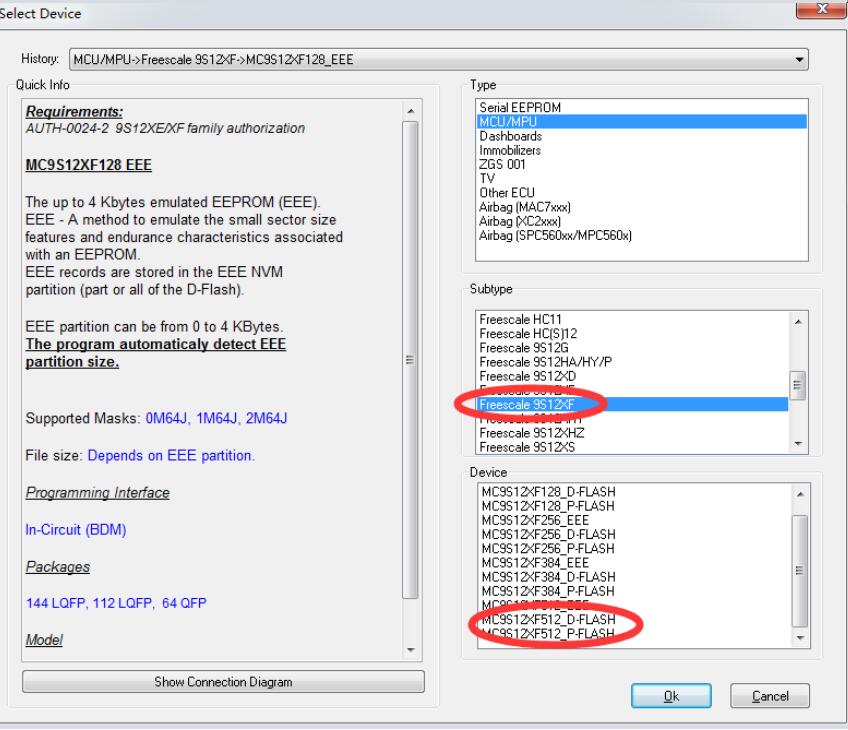This screenshot has height=730, width=848.
Task: Click the Model heading
Action: pyautogui.click(x=44, y=640)
